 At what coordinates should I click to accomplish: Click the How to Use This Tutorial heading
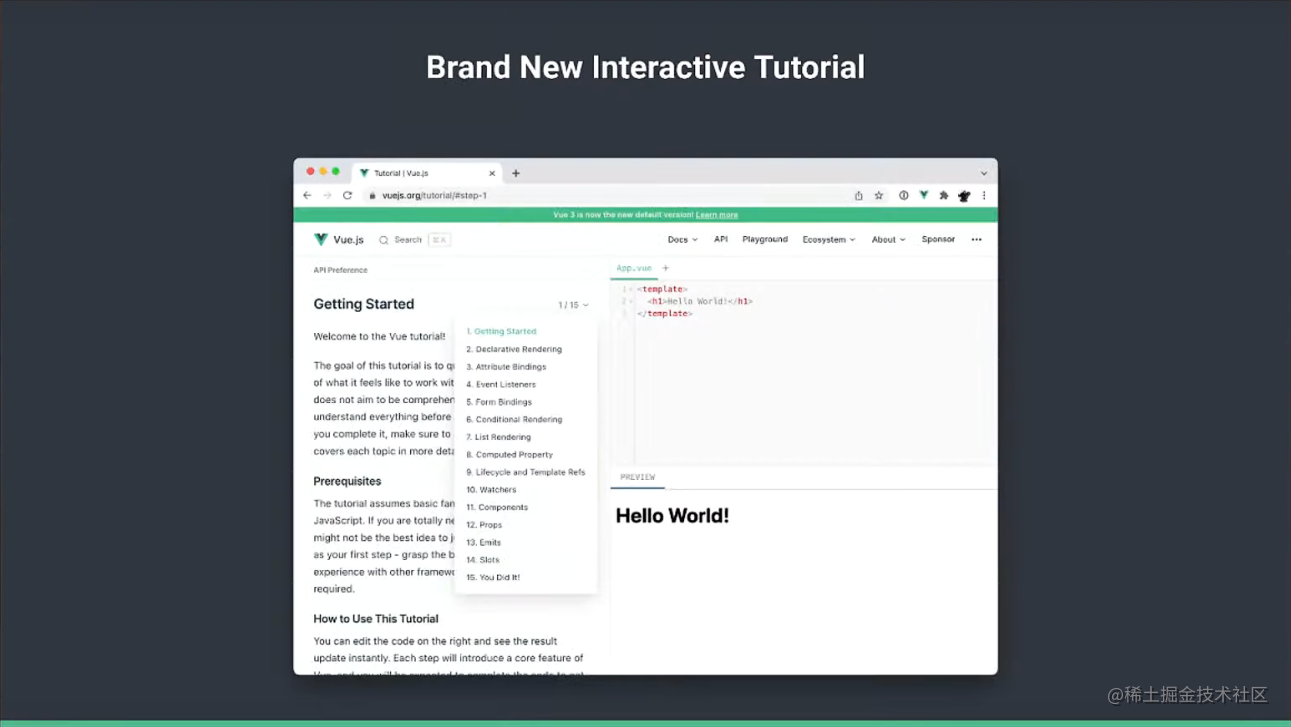376,619
